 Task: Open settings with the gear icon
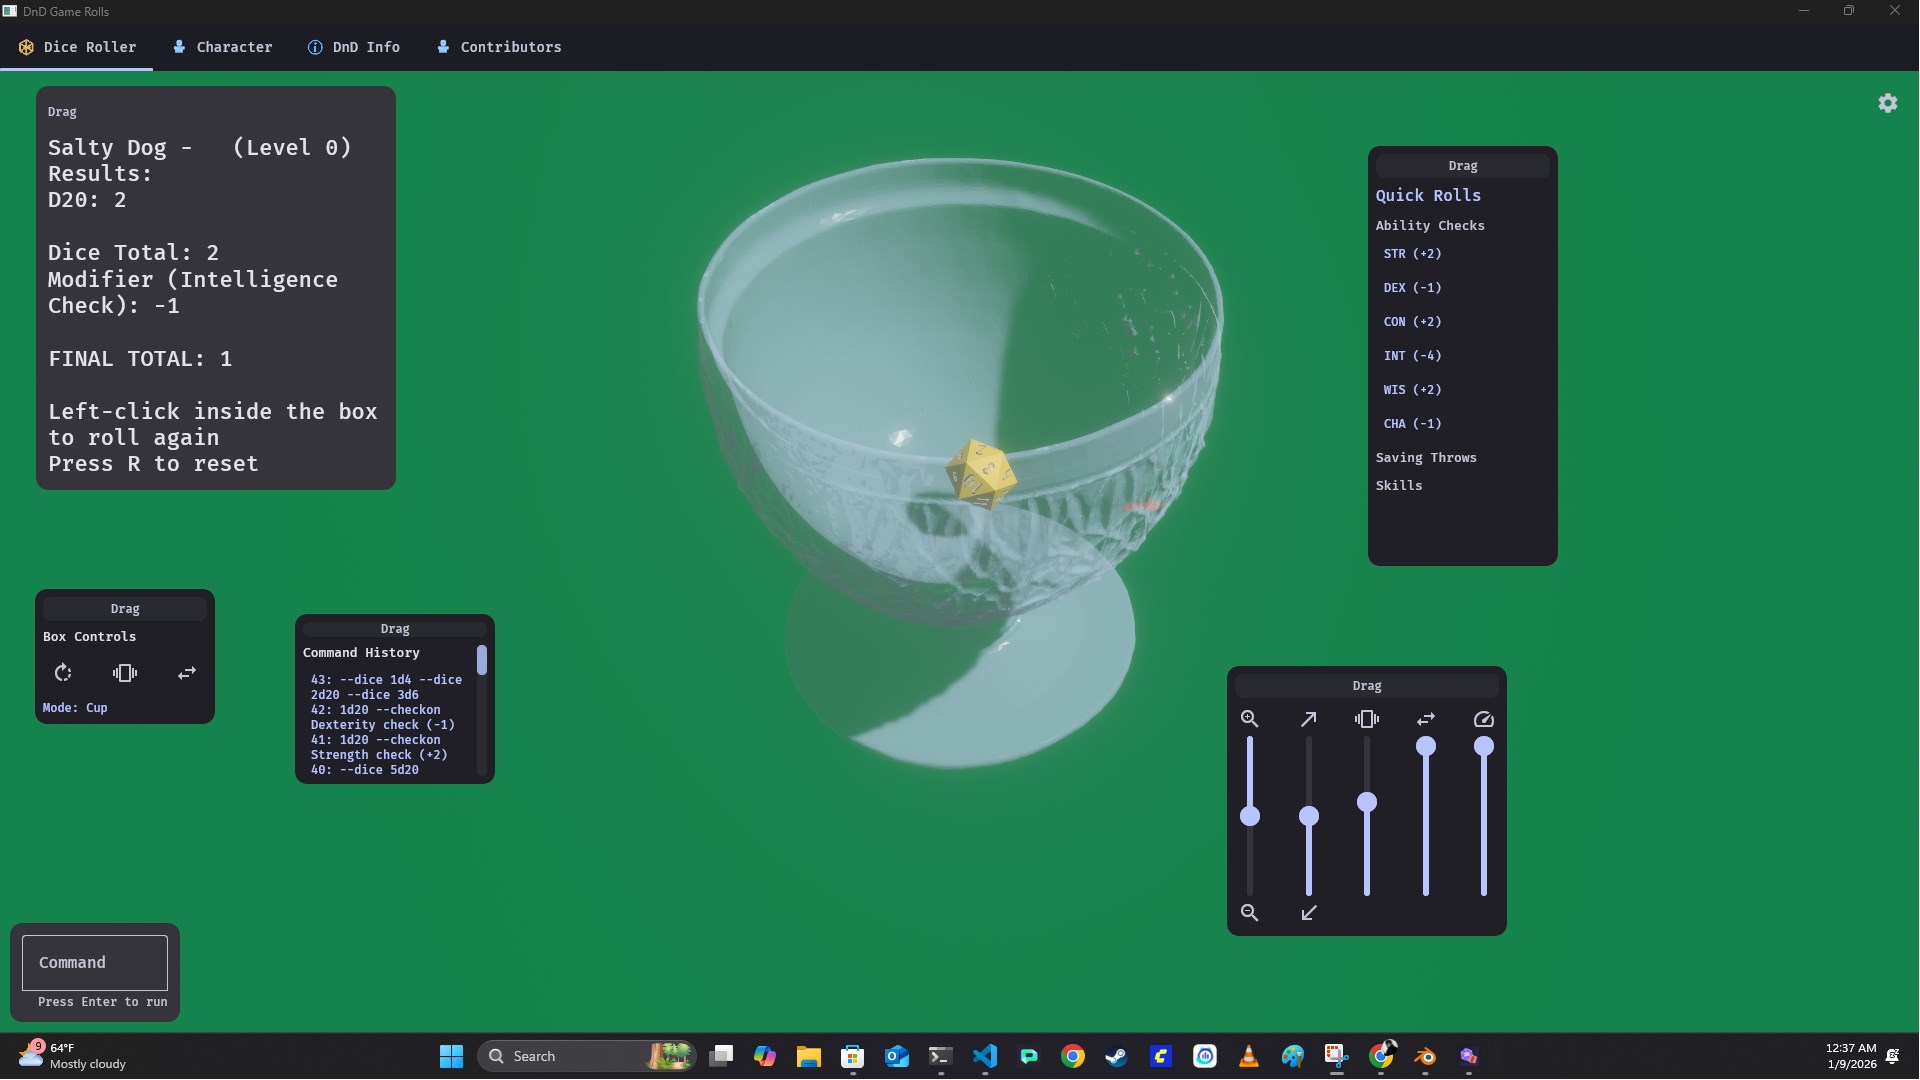[1888, 103]
